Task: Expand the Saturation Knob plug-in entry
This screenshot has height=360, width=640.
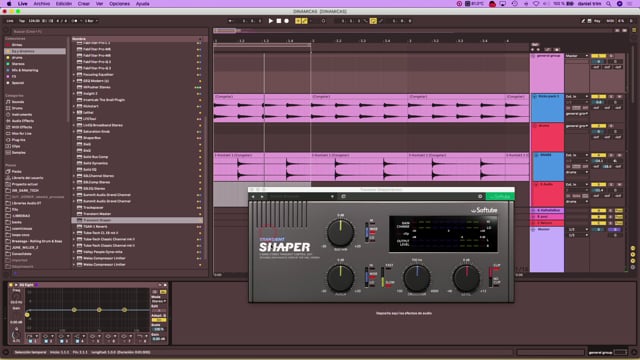Action: [x=74, y=131]
